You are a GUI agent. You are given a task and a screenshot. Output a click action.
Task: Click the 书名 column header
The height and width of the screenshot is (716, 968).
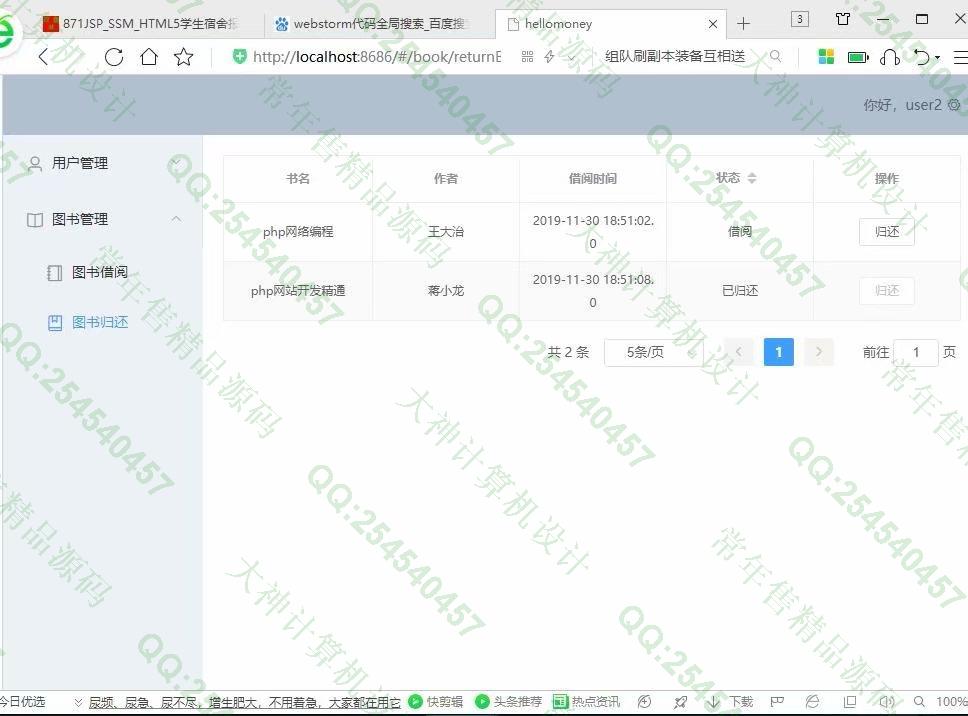tap(298, 178)
